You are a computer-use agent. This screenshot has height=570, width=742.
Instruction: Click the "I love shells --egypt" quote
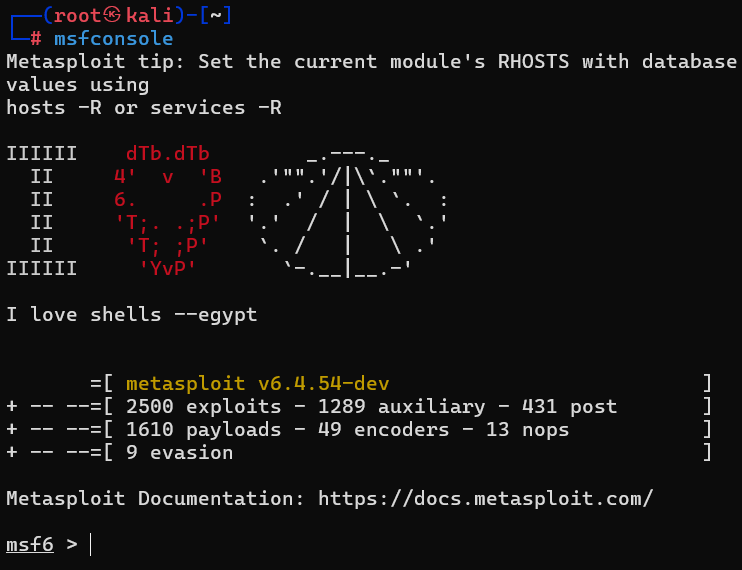131,315
